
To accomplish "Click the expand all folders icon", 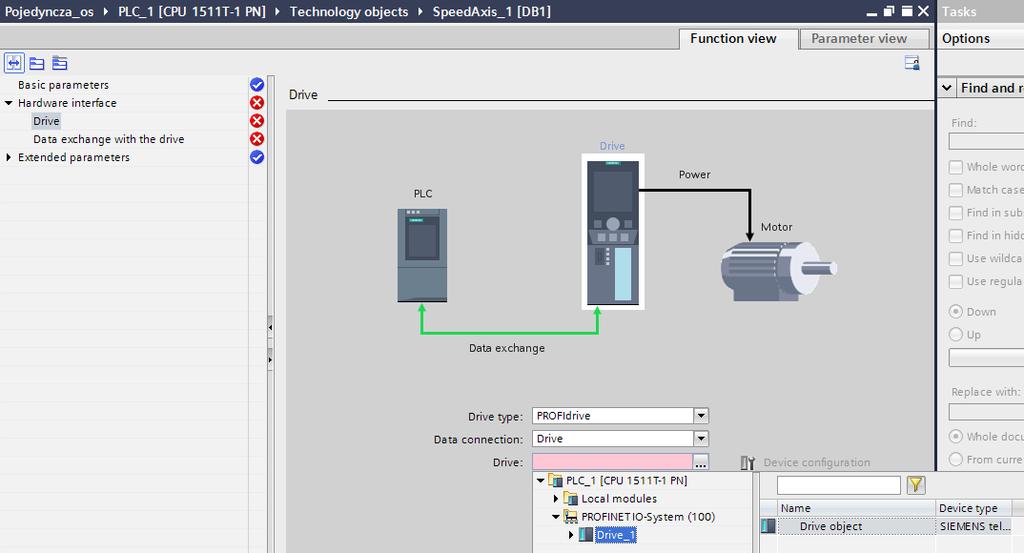I will [59, 63].
